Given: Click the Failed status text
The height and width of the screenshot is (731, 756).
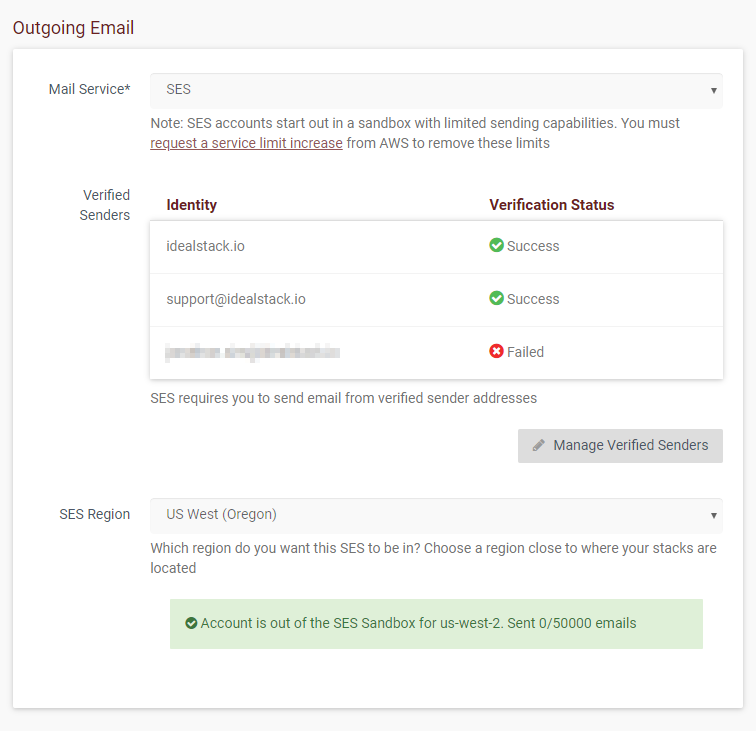Looking at the screenshot, I should (x=525, y=352).
